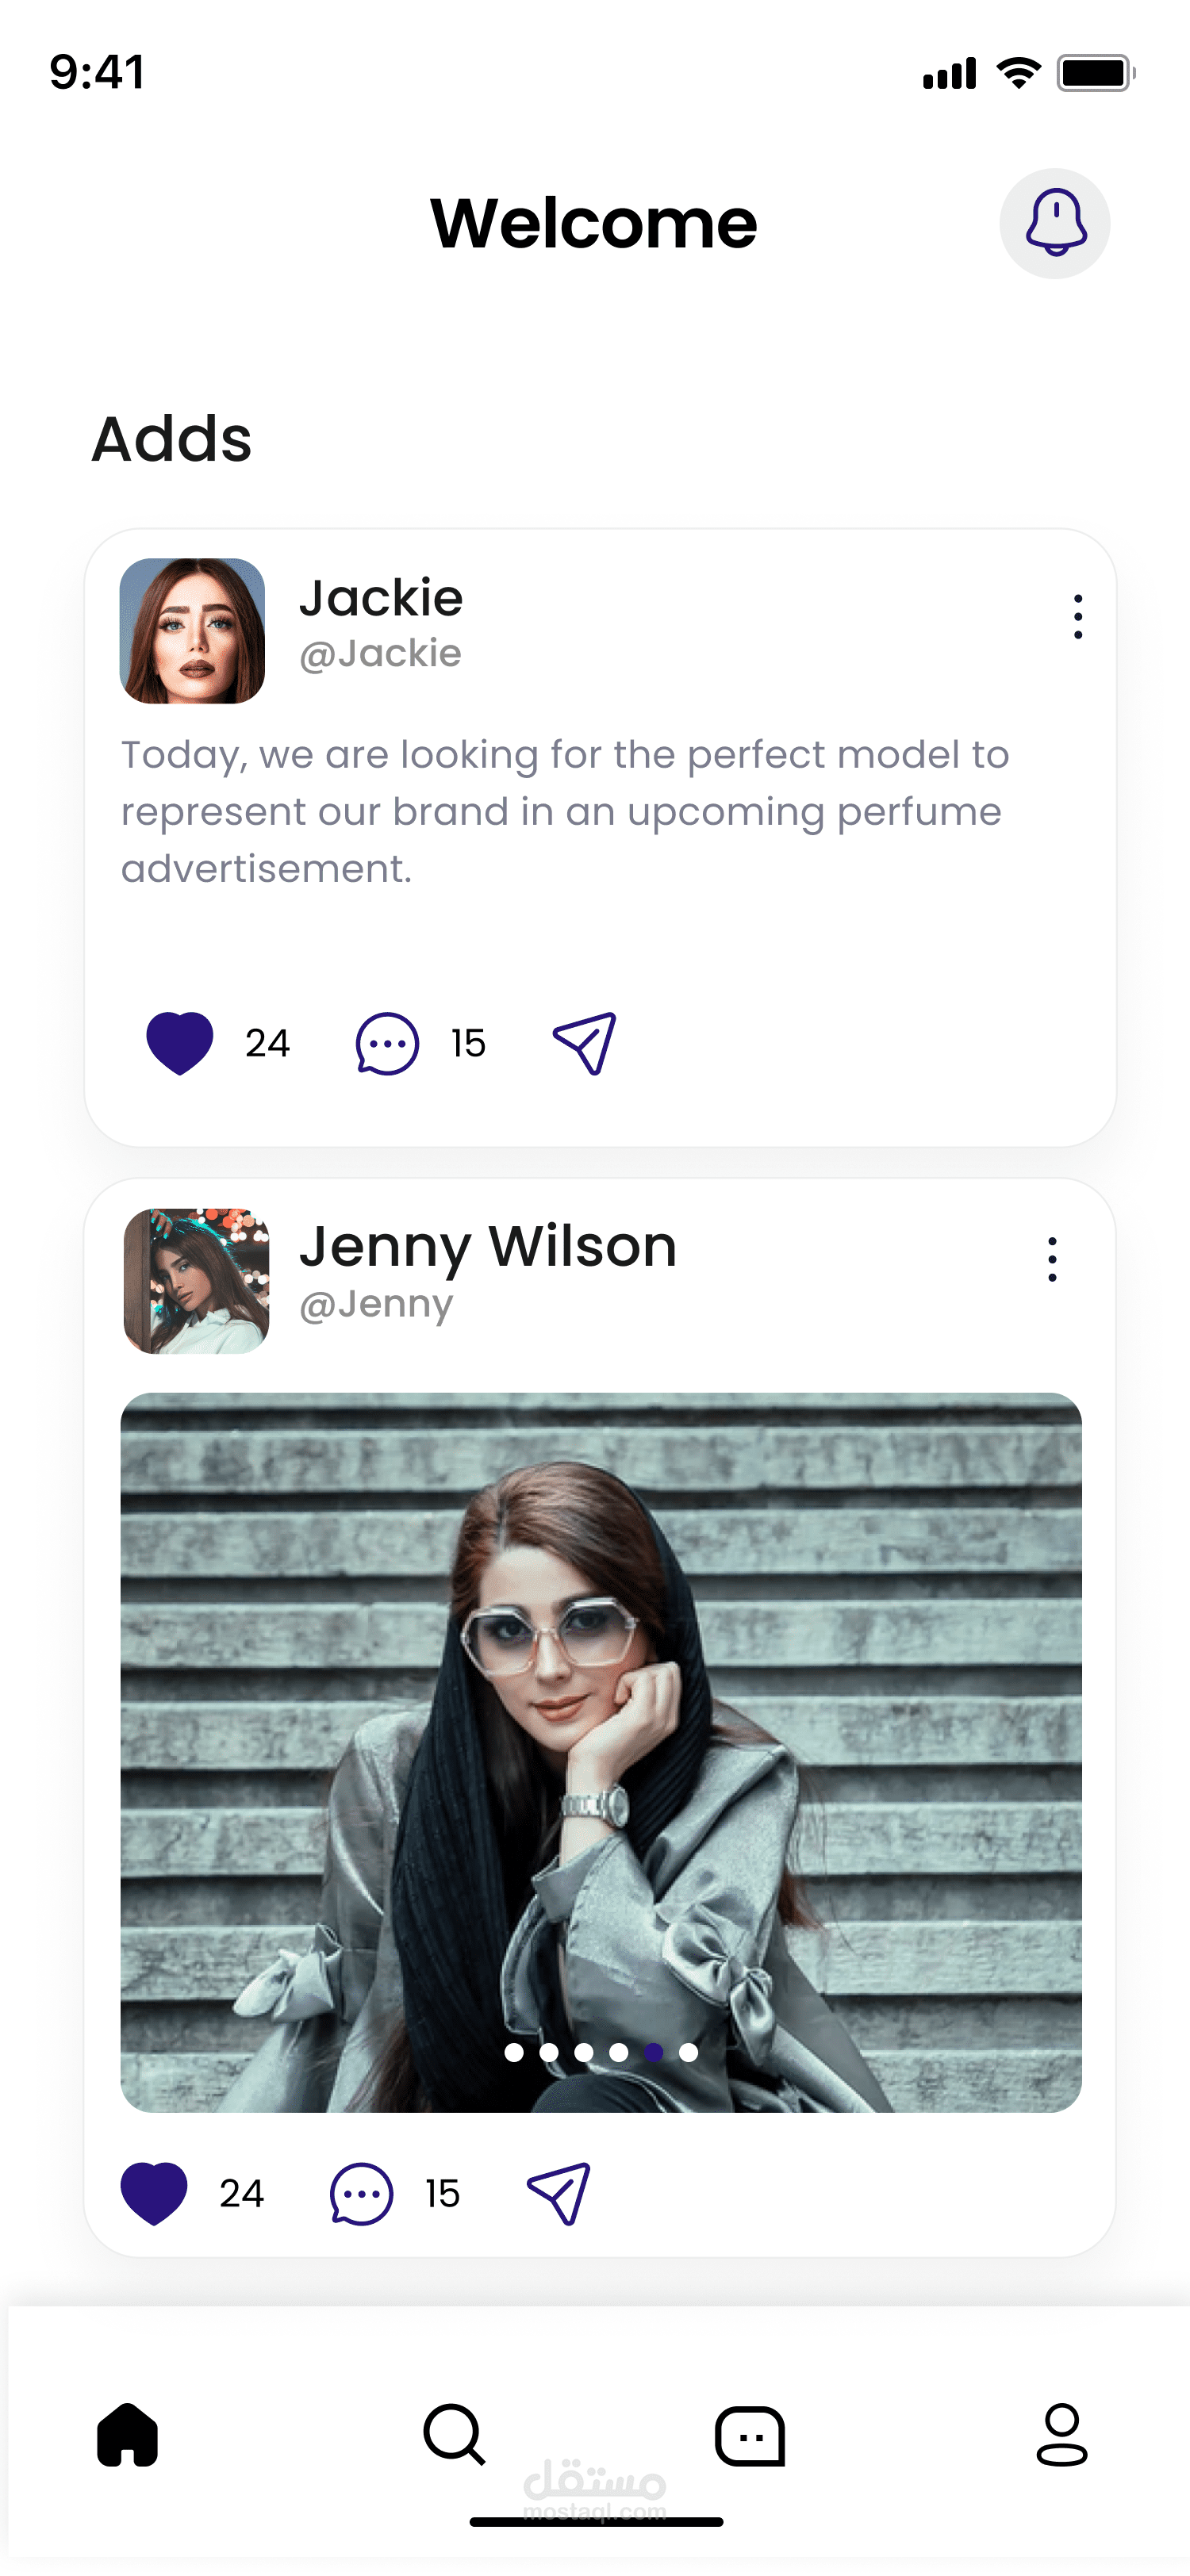Open comments on Jackie's post
Screen dimensions: 1190x2576
point(387,1043)
